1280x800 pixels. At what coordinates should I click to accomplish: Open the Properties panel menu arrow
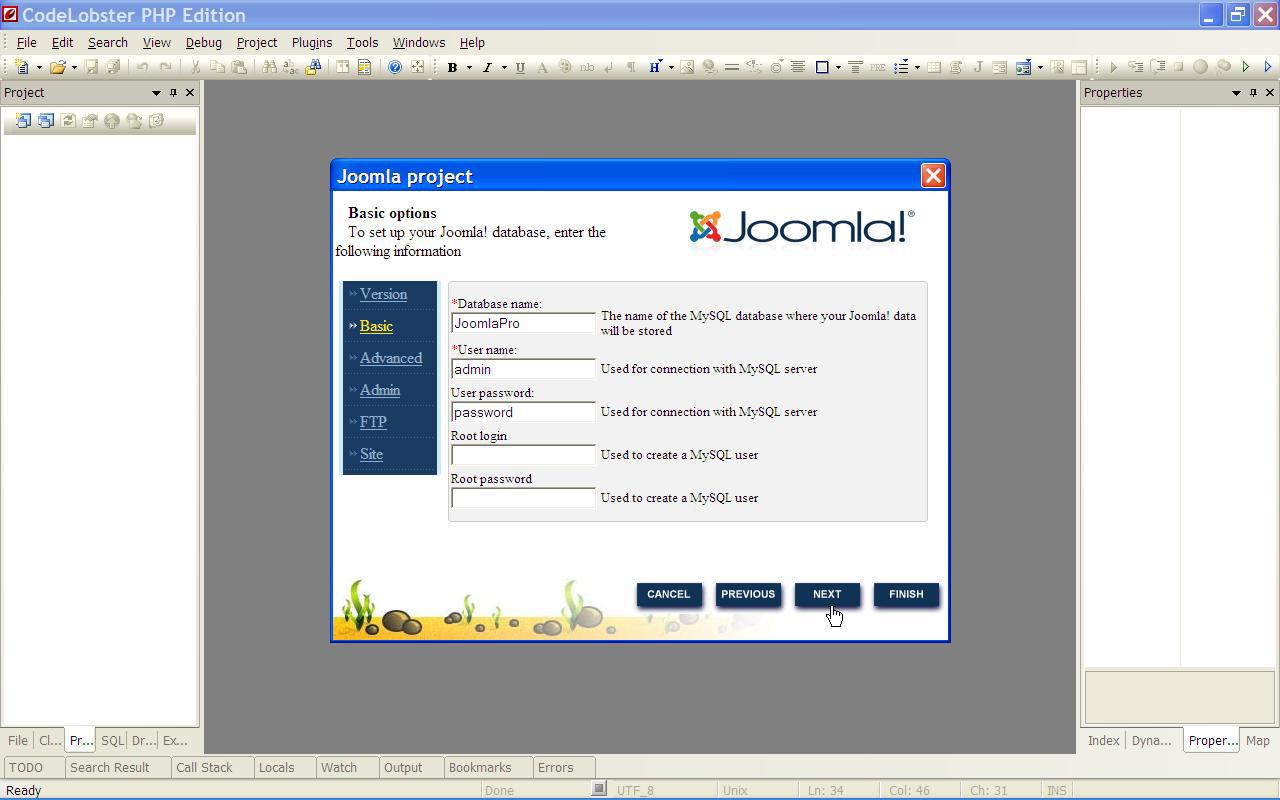1236,92
